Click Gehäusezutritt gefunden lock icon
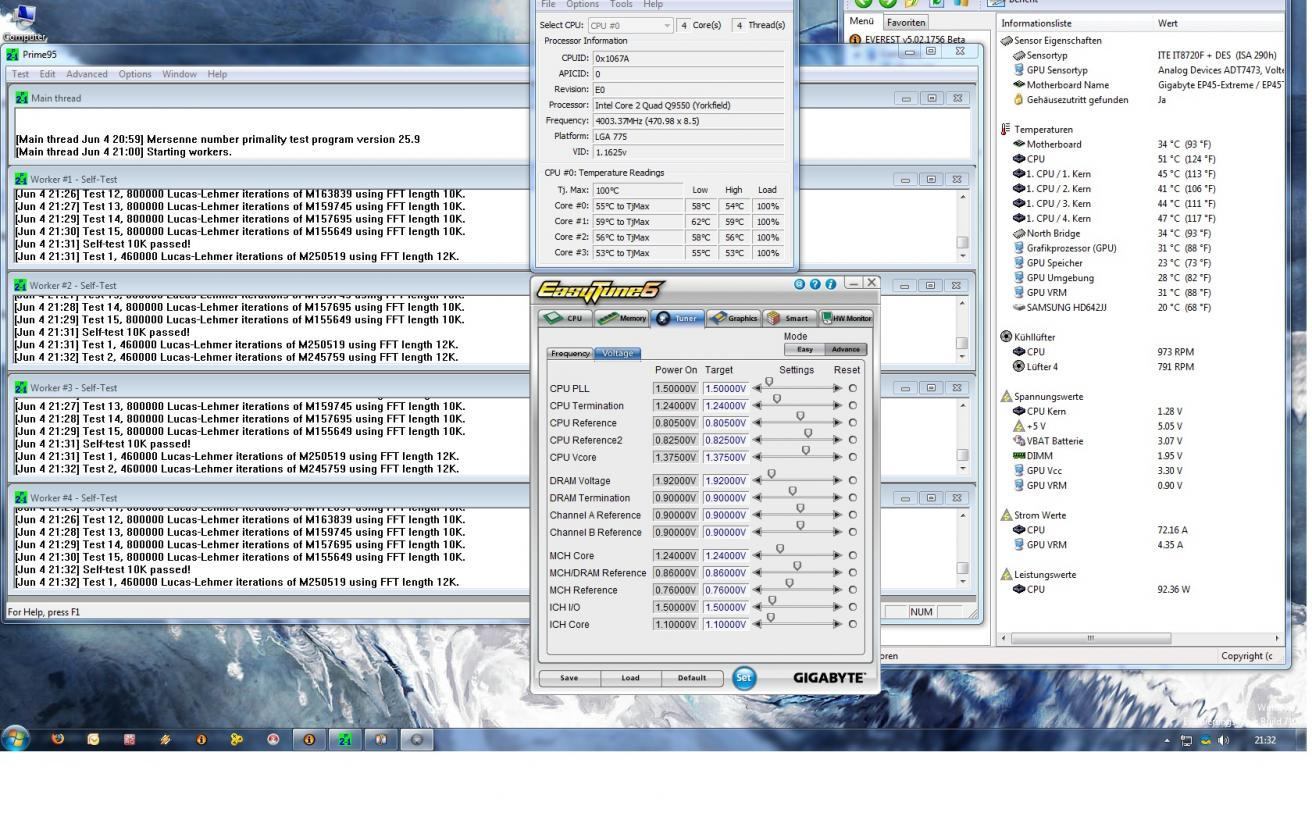The image size is (1312, 820). [1019, 100]
